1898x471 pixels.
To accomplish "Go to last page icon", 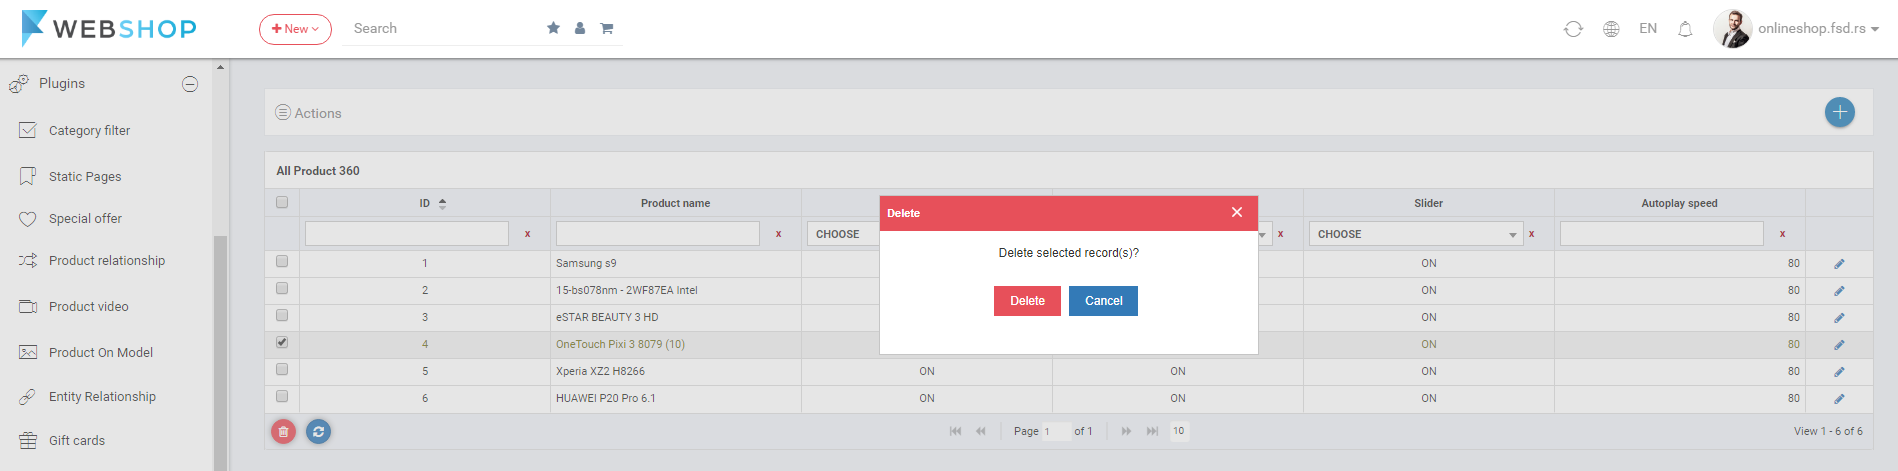I will [1152, 431].
